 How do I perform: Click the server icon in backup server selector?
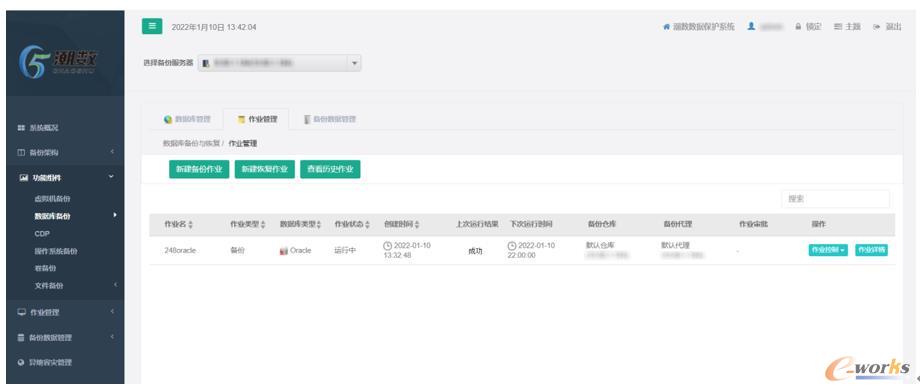click(206, 63)
